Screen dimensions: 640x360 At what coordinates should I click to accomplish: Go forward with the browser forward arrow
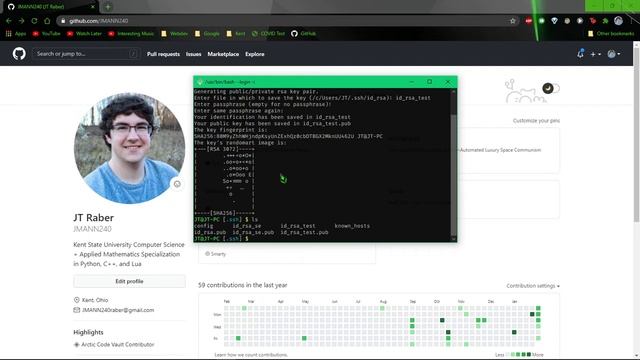(x=21, y=21)
